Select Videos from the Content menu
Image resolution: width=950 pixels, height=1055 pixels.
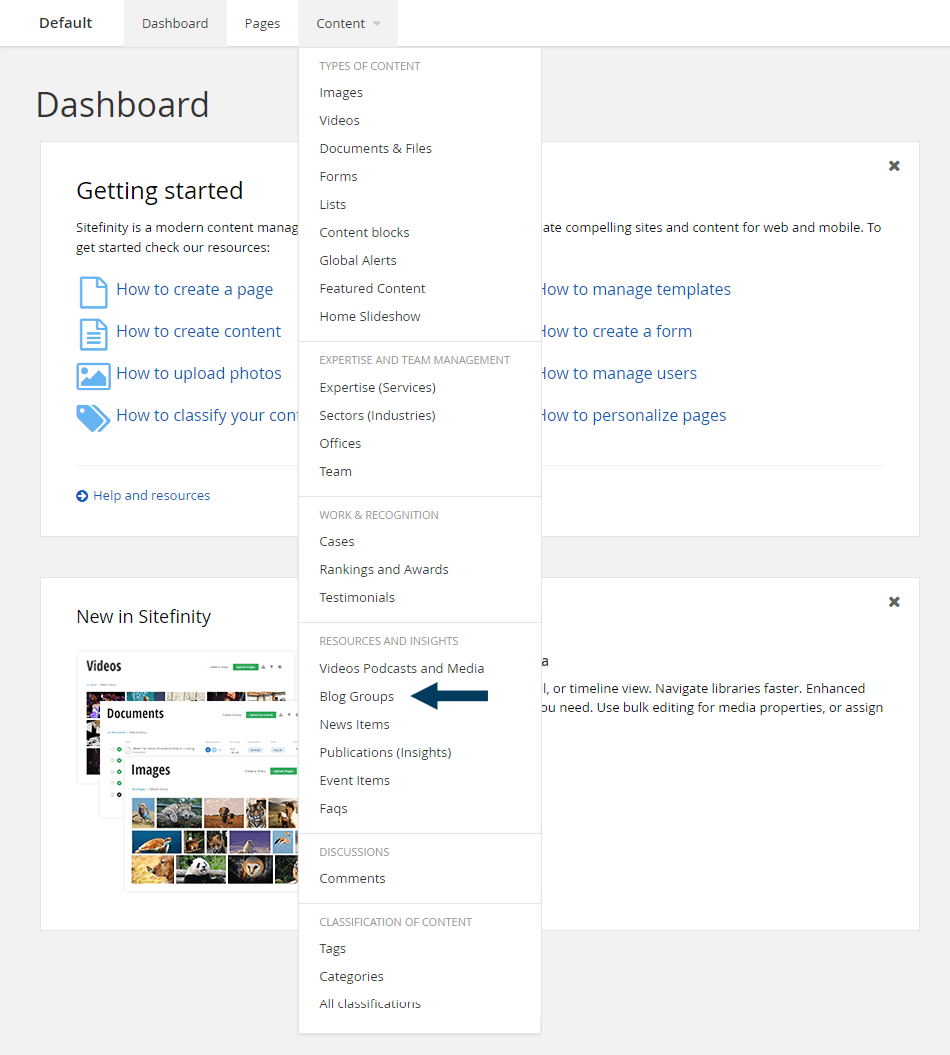339,120
